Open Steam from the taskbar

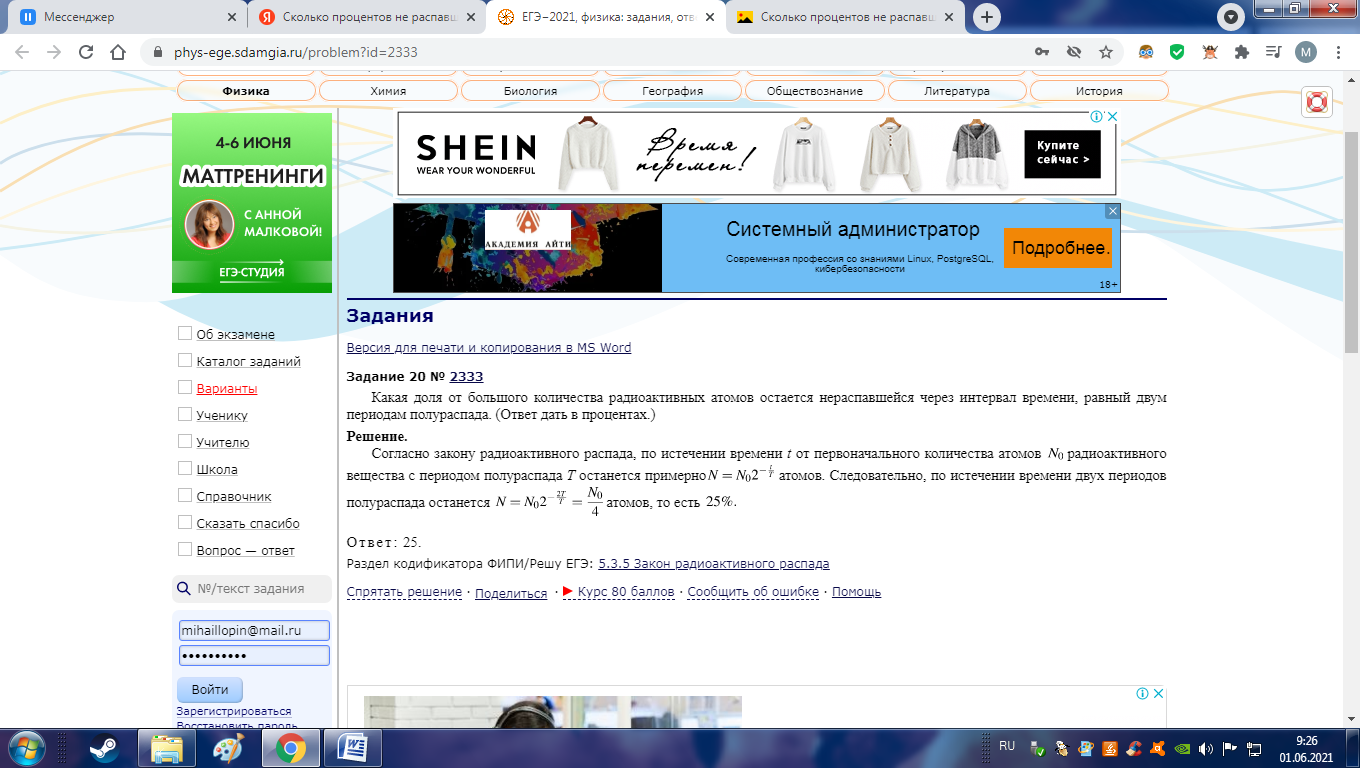click(x=103, y=748)
